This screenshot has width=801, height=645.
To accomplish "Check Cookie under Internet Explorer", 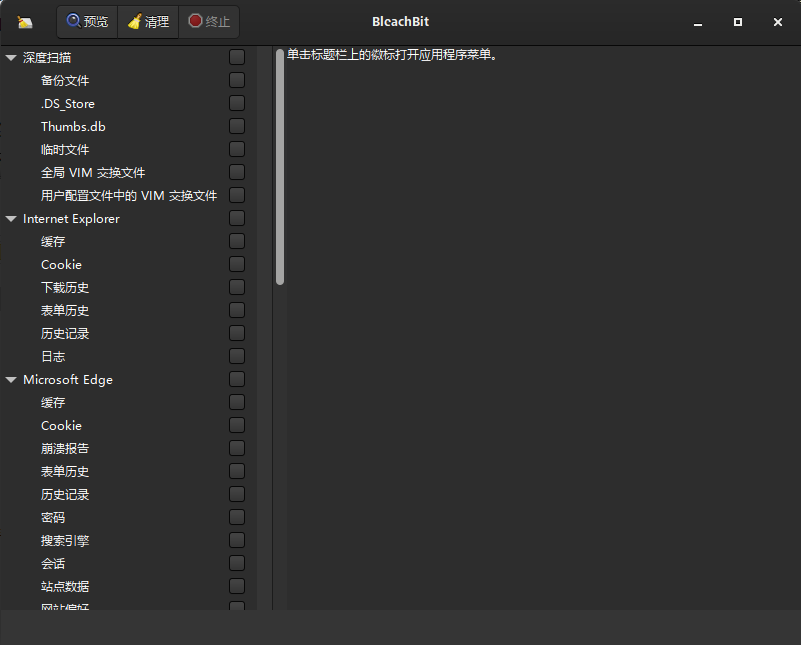I will pos(236,264).
